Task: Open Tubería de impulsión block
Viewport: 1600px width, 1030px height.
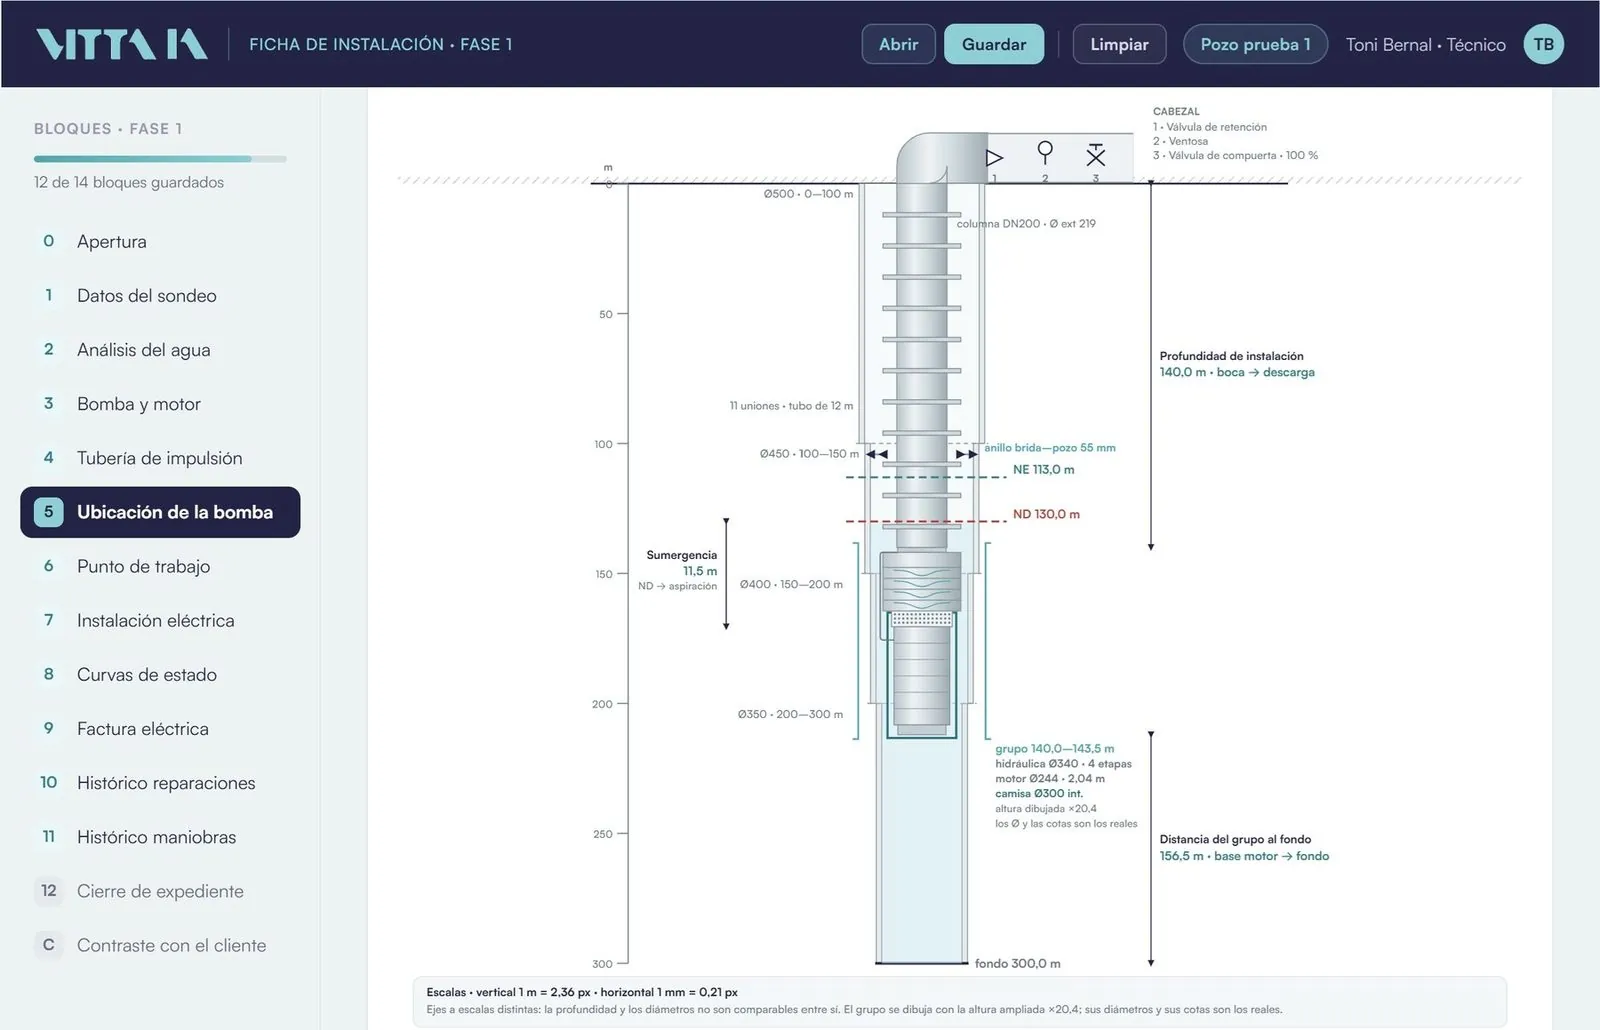Action: 160,458
